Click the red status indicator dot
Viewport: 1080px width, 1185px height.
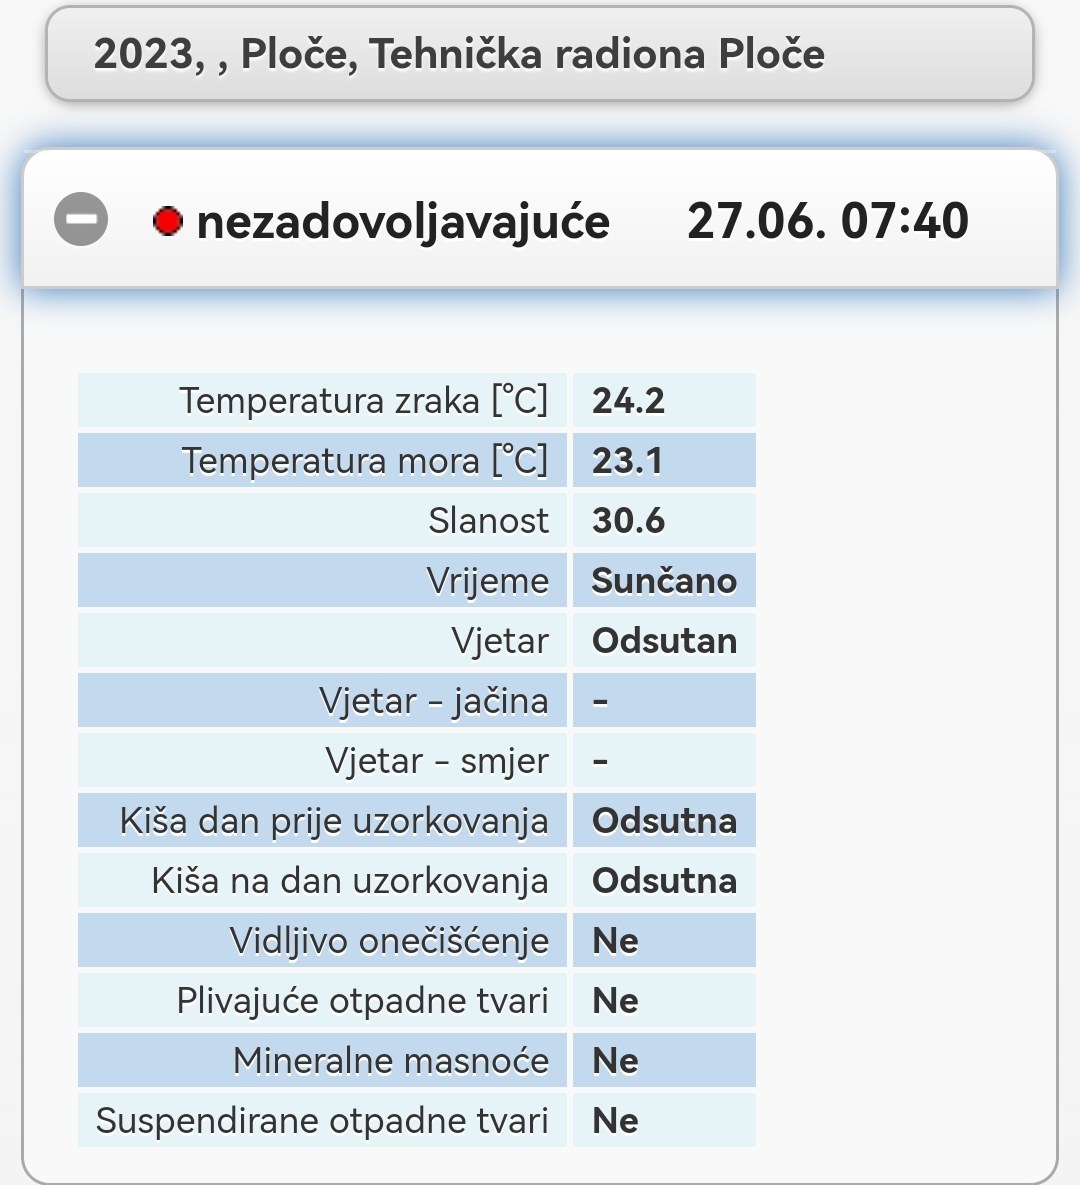point(168,221)
